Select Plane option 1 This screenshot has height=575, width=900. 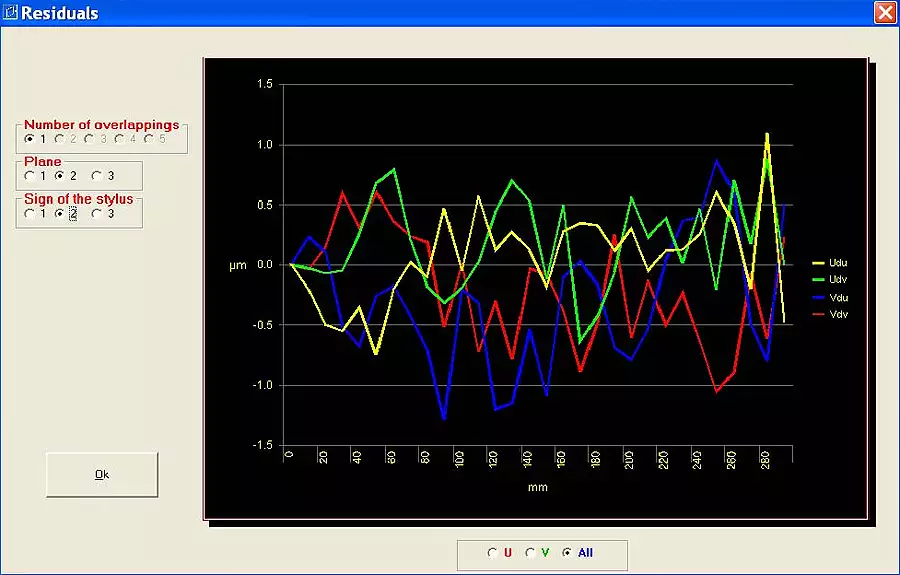coord(30,176)
